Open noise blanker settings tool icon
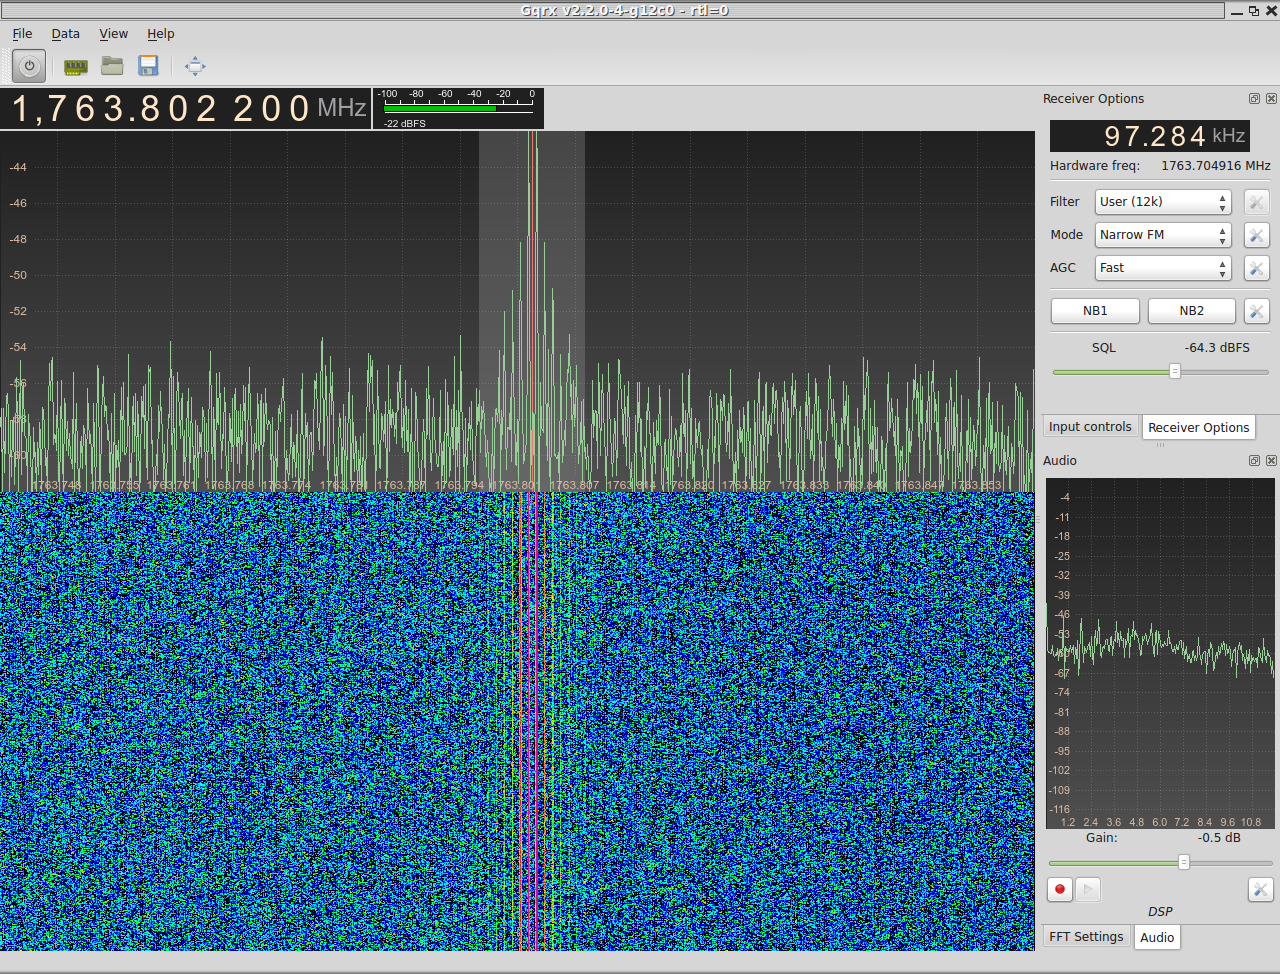 (1256, 311)
